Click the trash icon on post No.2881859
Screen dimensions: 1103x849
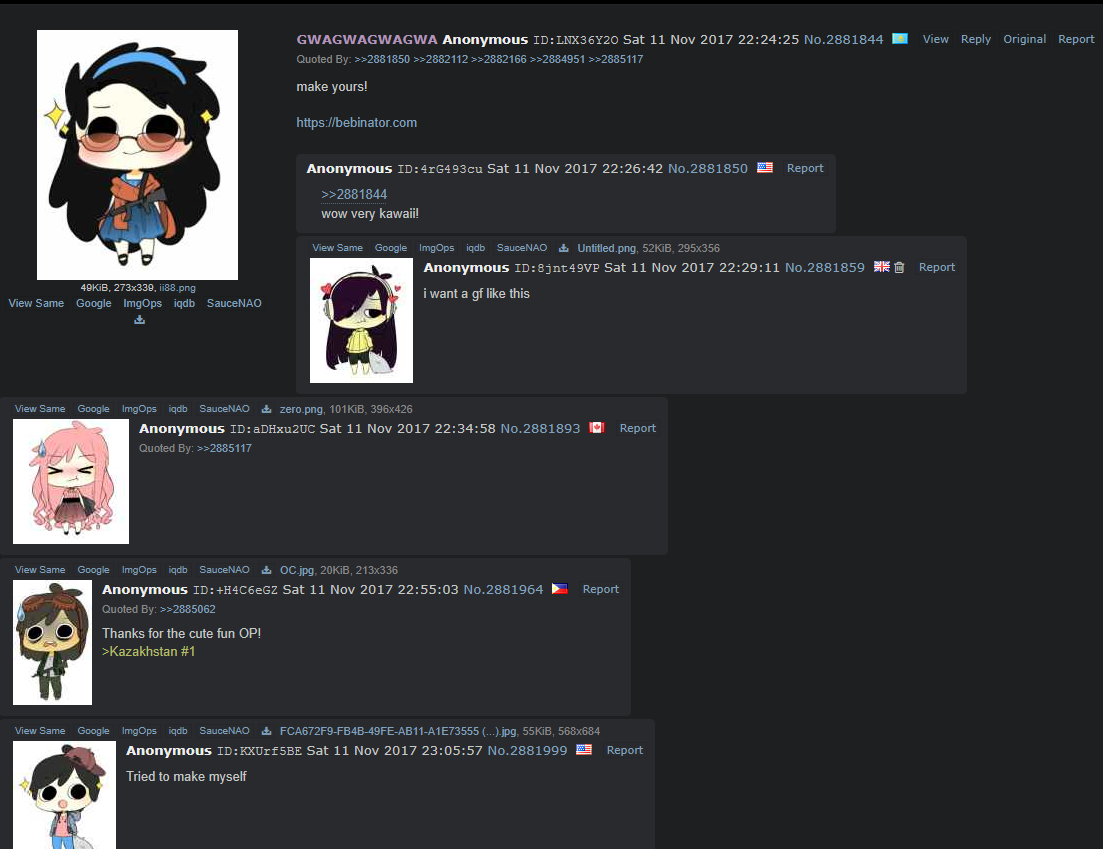[899, 267]
